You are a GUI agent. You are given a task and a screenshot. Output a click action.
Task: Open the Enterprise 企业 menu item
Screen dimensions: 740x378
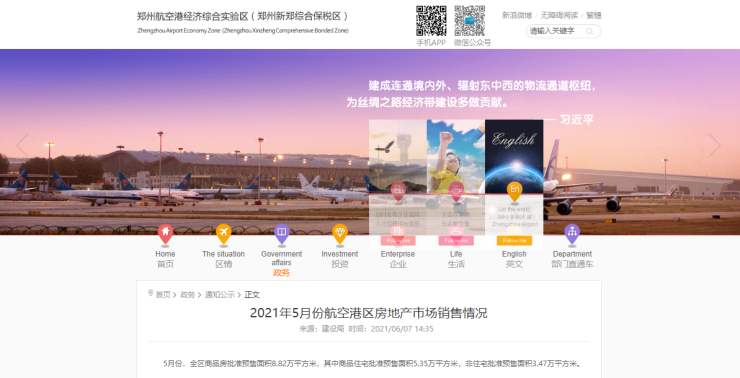tap(398, 259)
